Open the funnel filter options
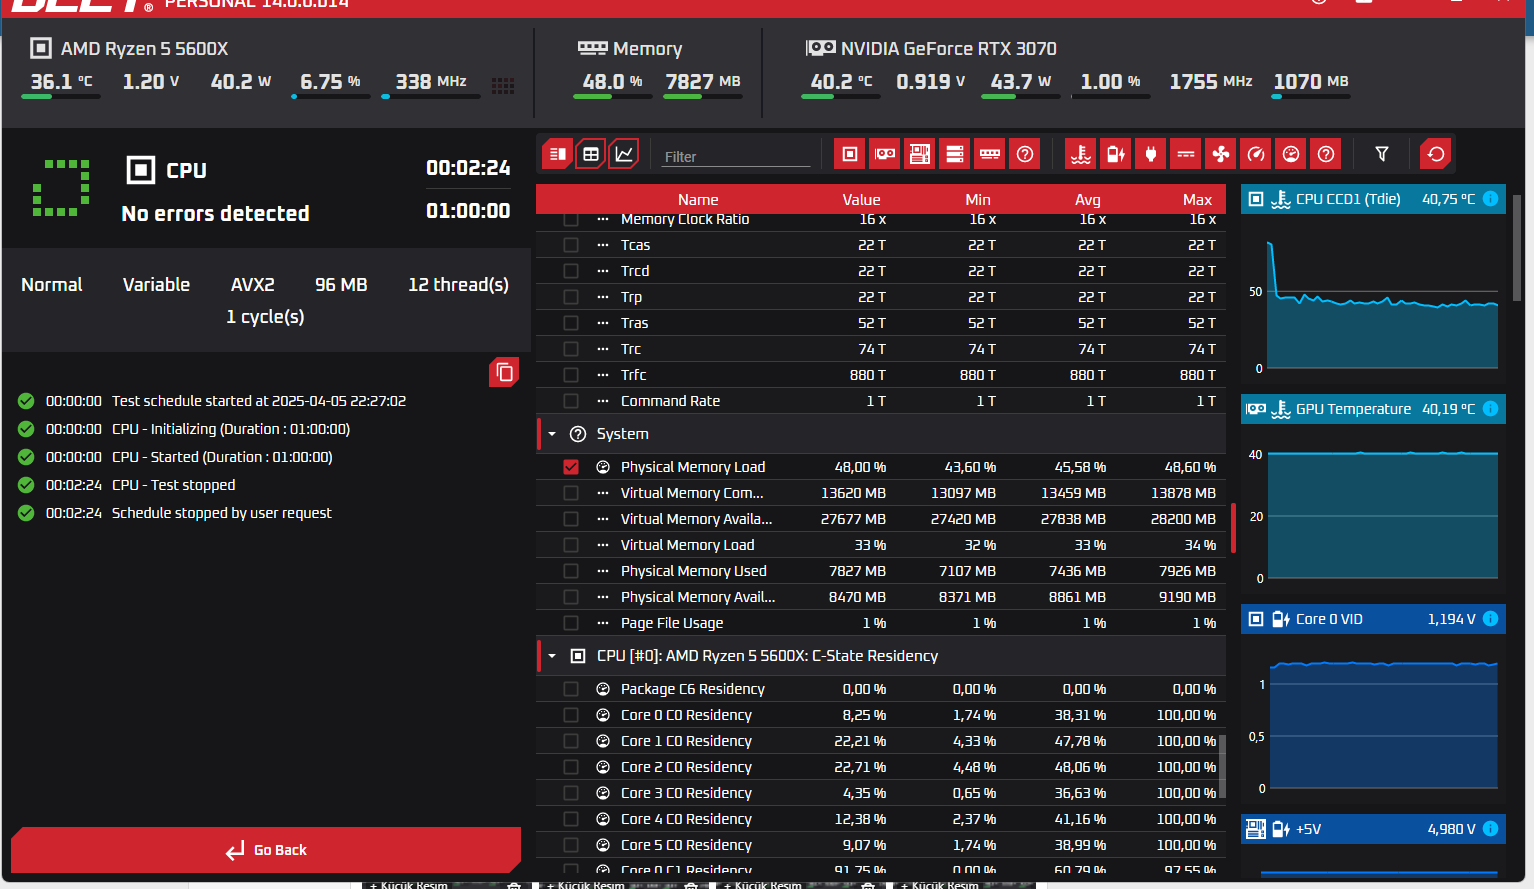The width and height of the screenshot is (1534, 889). pos(1382,154)
